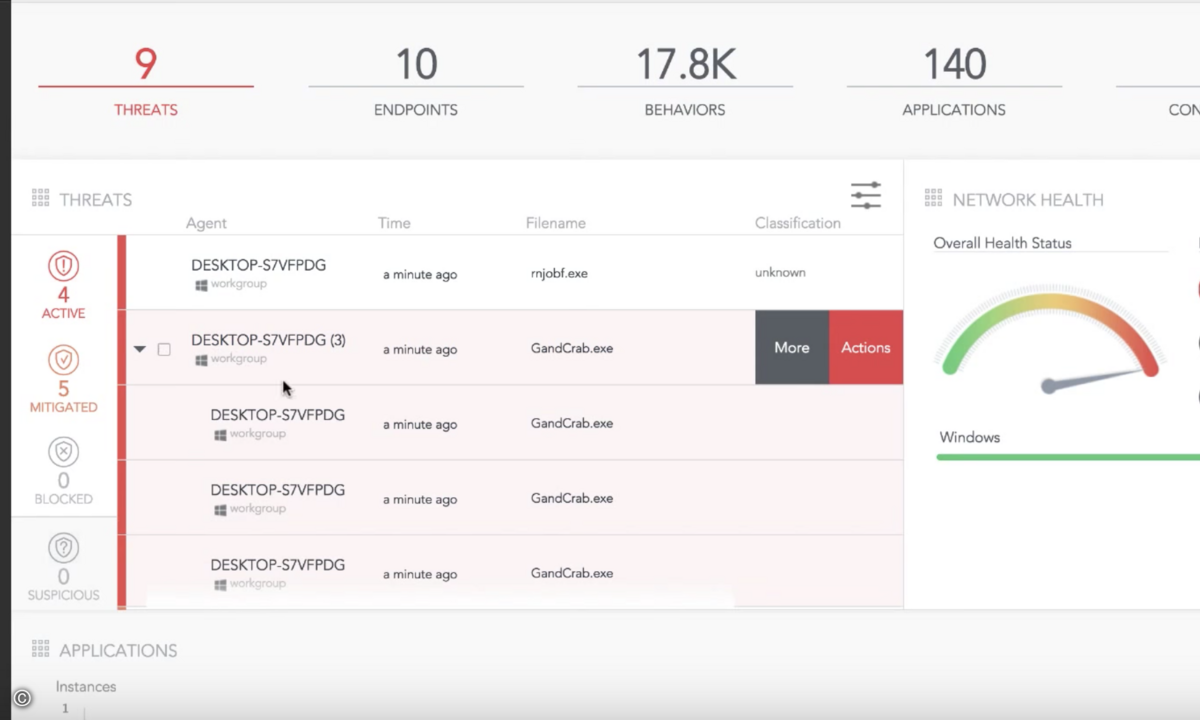Click the More button on GandCrab.exe row

pos(792,347)
